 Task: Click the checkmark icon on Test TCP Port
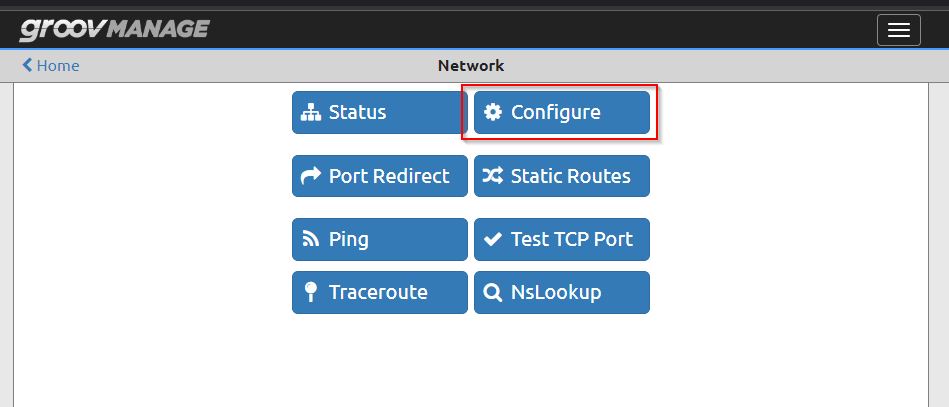pyautogui.click(x=493, y=239)
